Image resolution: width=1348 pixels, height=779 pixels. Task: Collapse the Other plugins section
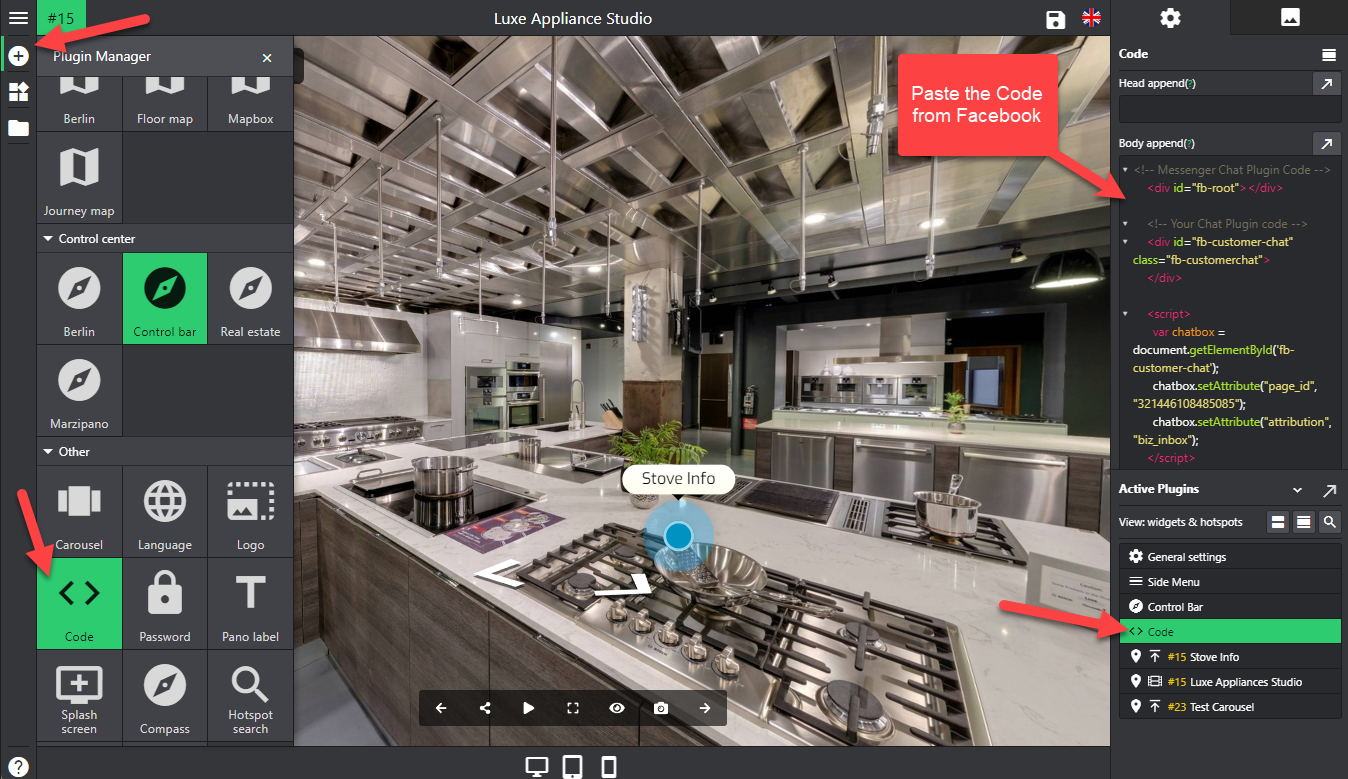pyautogui.click(x=48, y=452)
